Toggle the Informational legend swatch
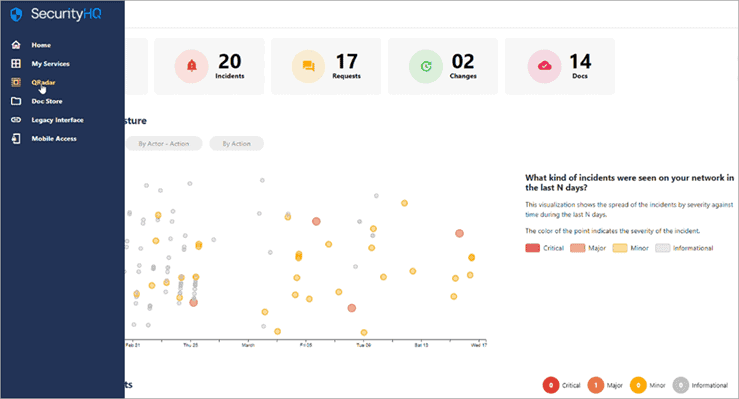 coord(662,248)
